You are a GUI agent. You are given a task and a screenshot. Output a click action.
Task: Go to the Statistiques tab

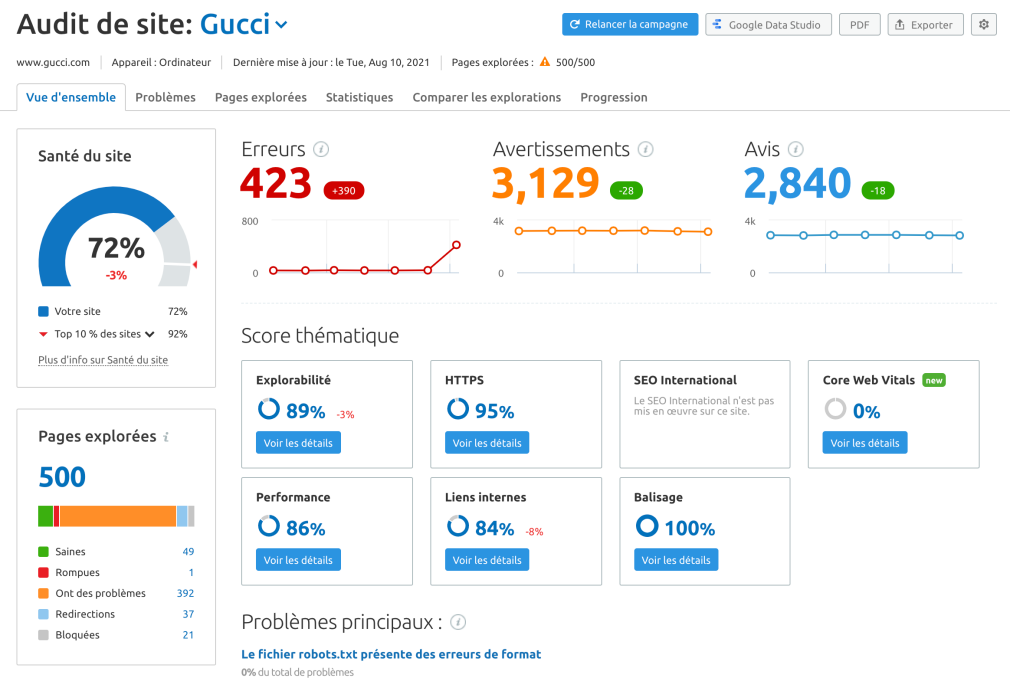click(x=359, y=97)
